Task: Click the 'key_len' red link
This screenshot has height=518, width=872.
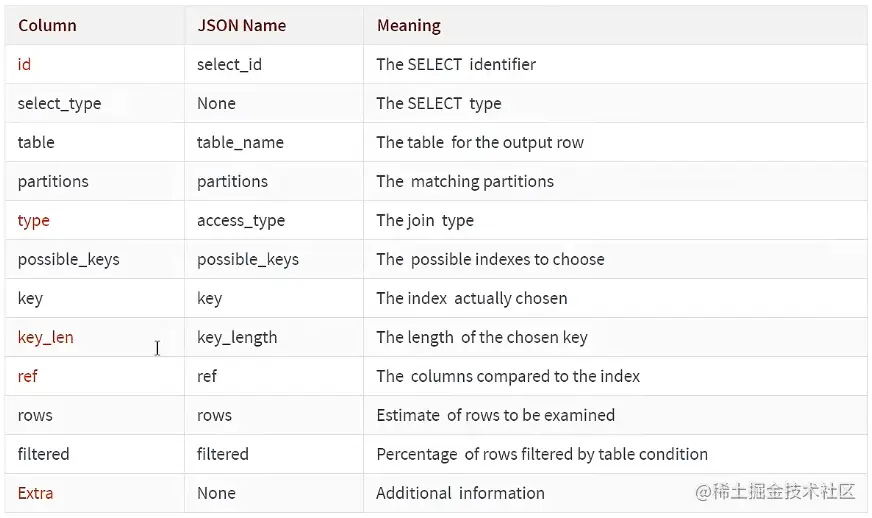Action: click(x=46, y=338)
